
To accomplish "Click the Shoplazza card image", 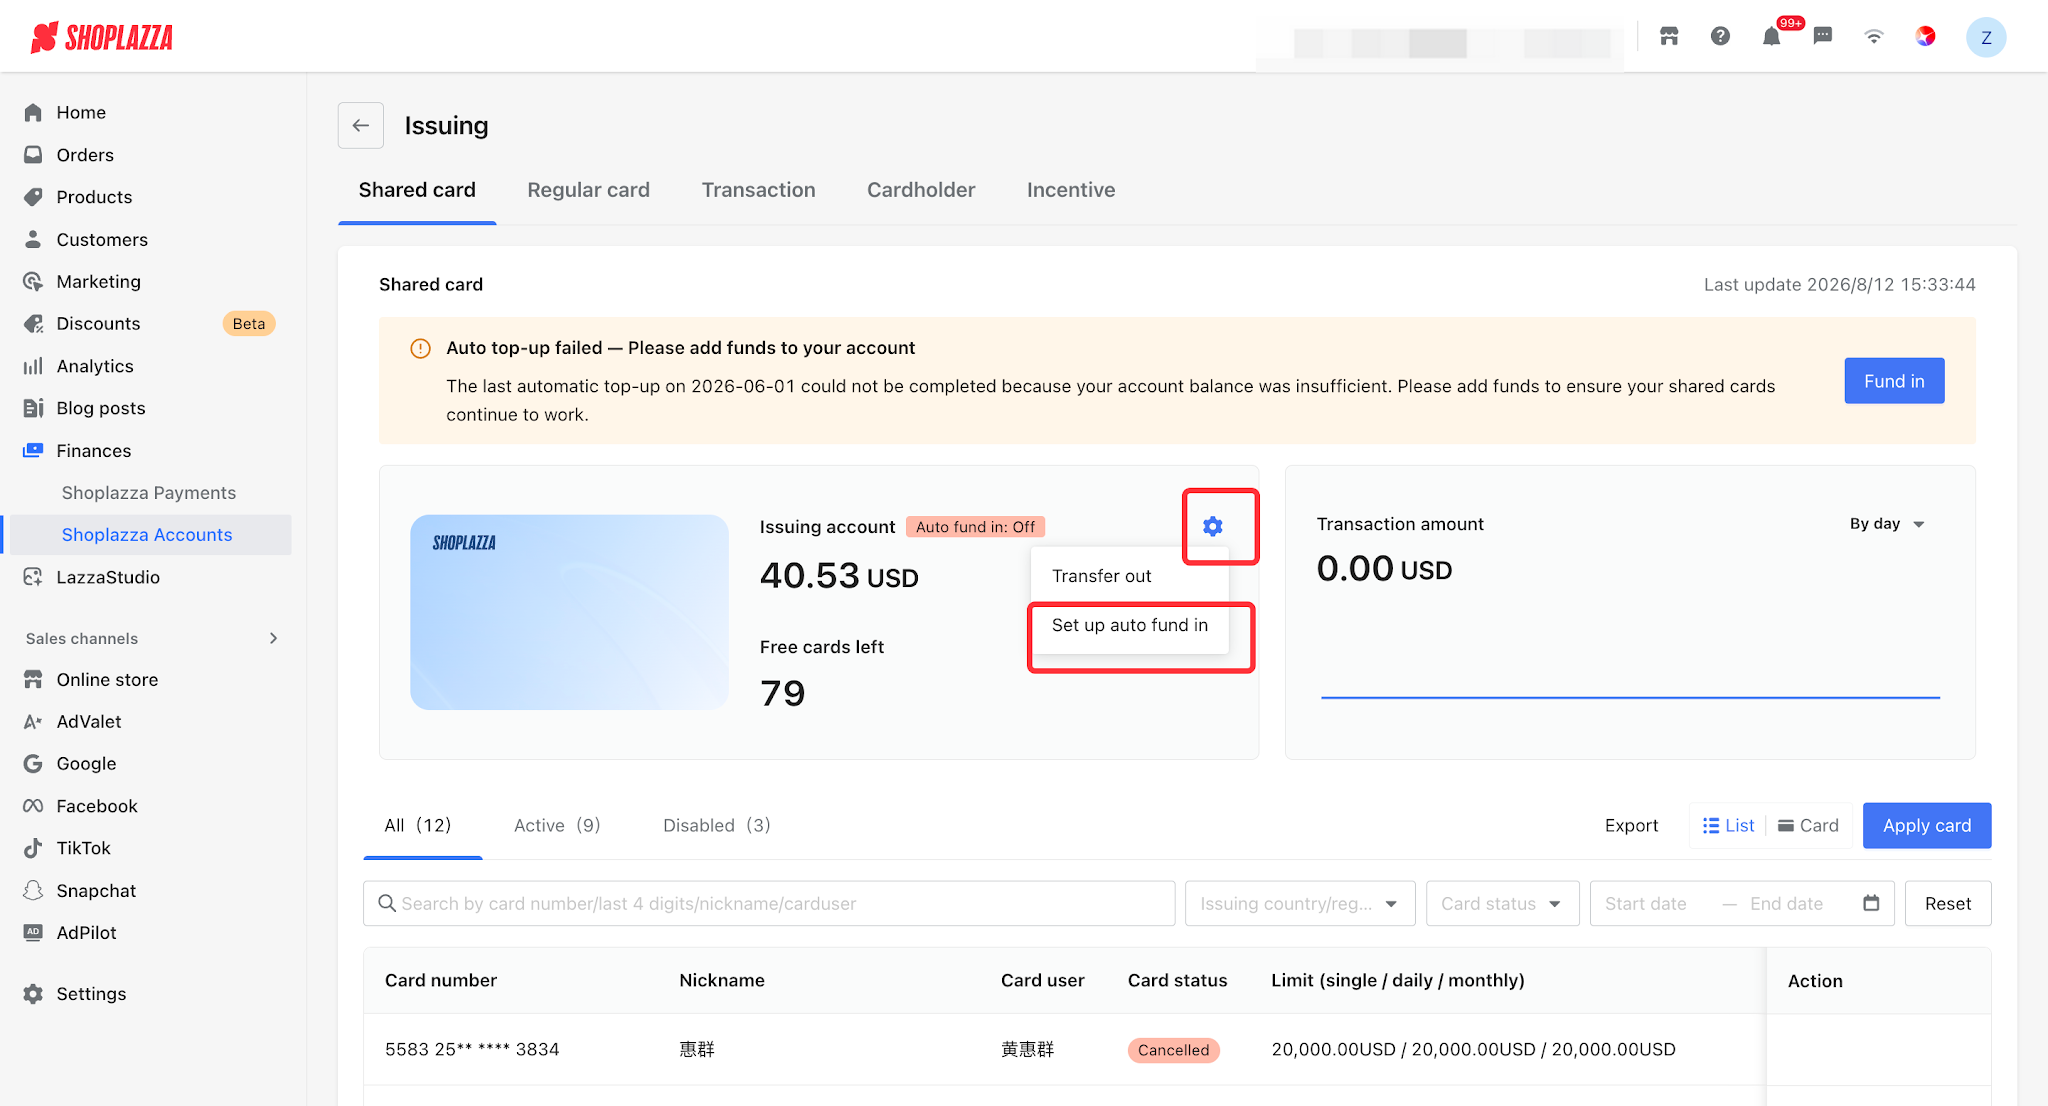I will [x=569, y=612].
